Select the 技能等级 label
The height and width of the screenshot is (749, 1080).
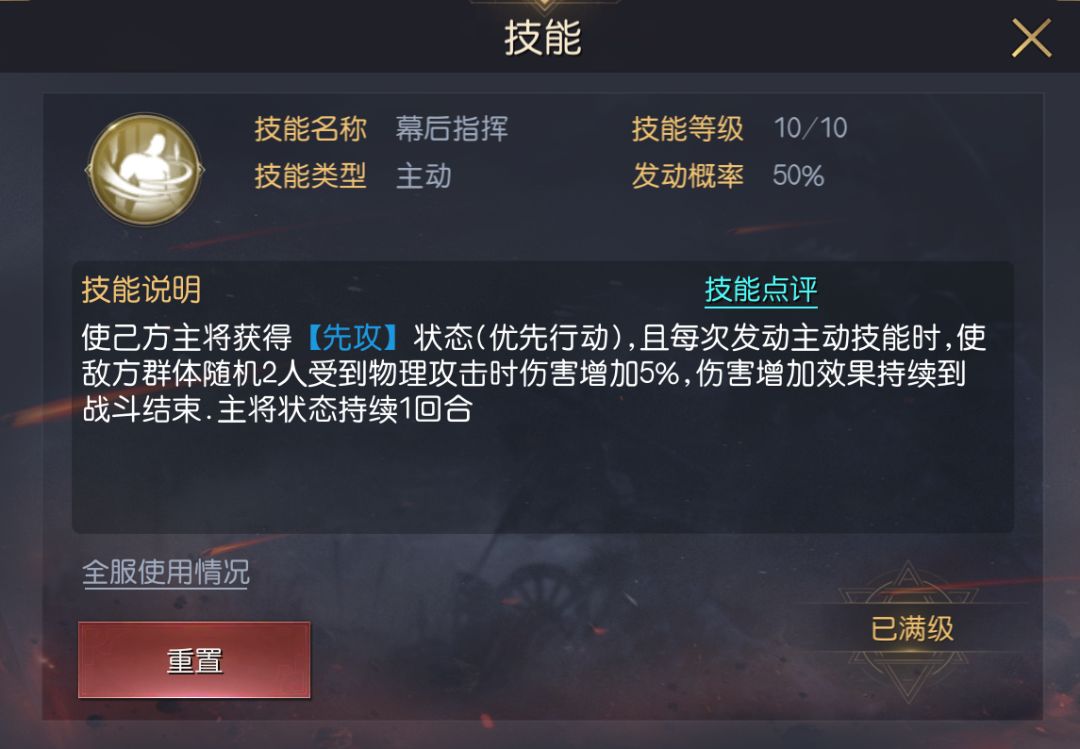687,129
